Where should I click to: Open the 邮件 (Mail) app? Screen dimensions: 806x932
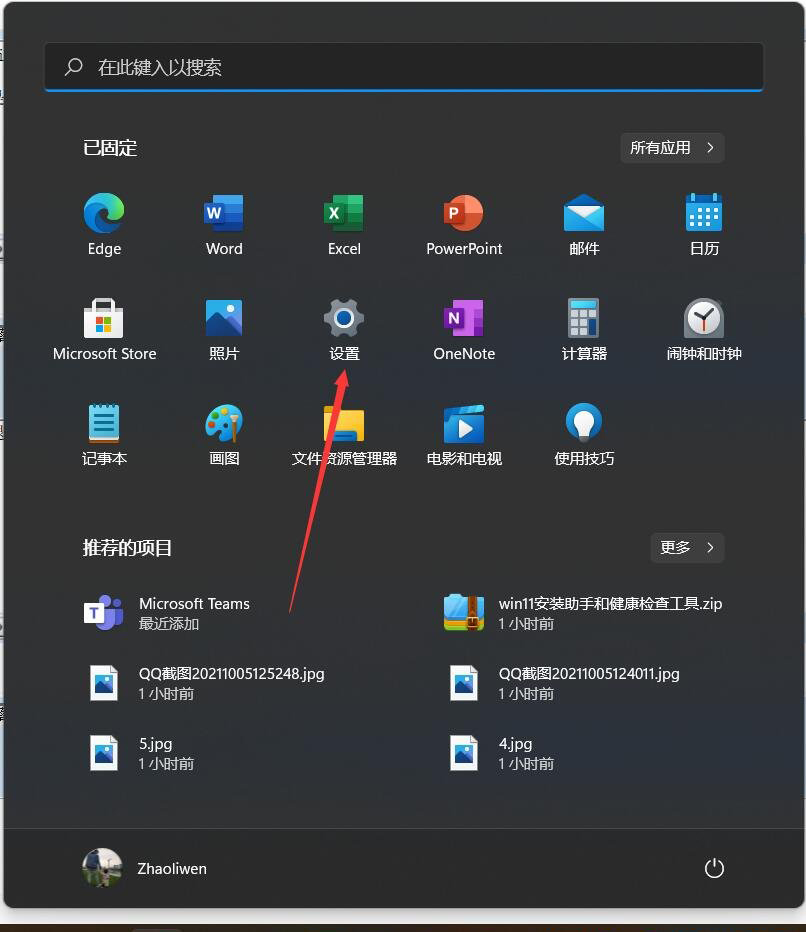coord(583,215)
